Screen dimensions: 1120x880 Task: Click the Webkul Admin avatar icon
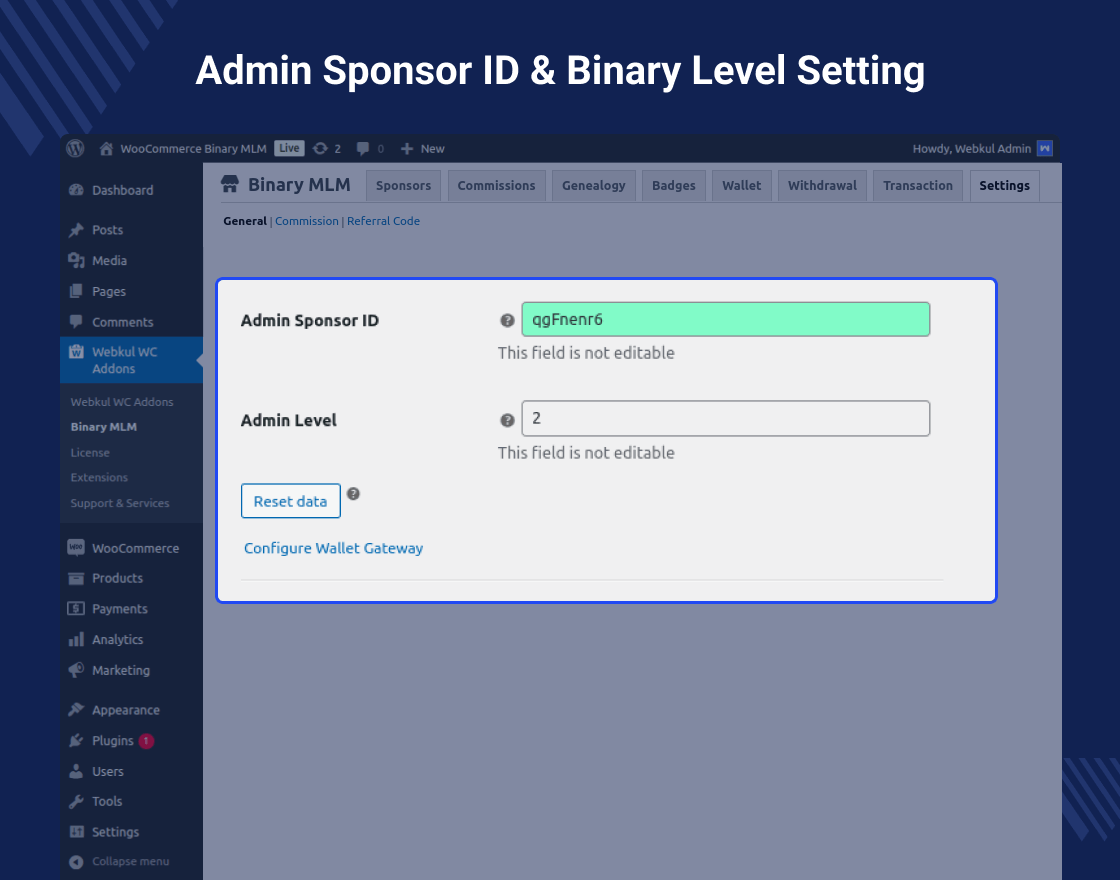[1045, 149]
